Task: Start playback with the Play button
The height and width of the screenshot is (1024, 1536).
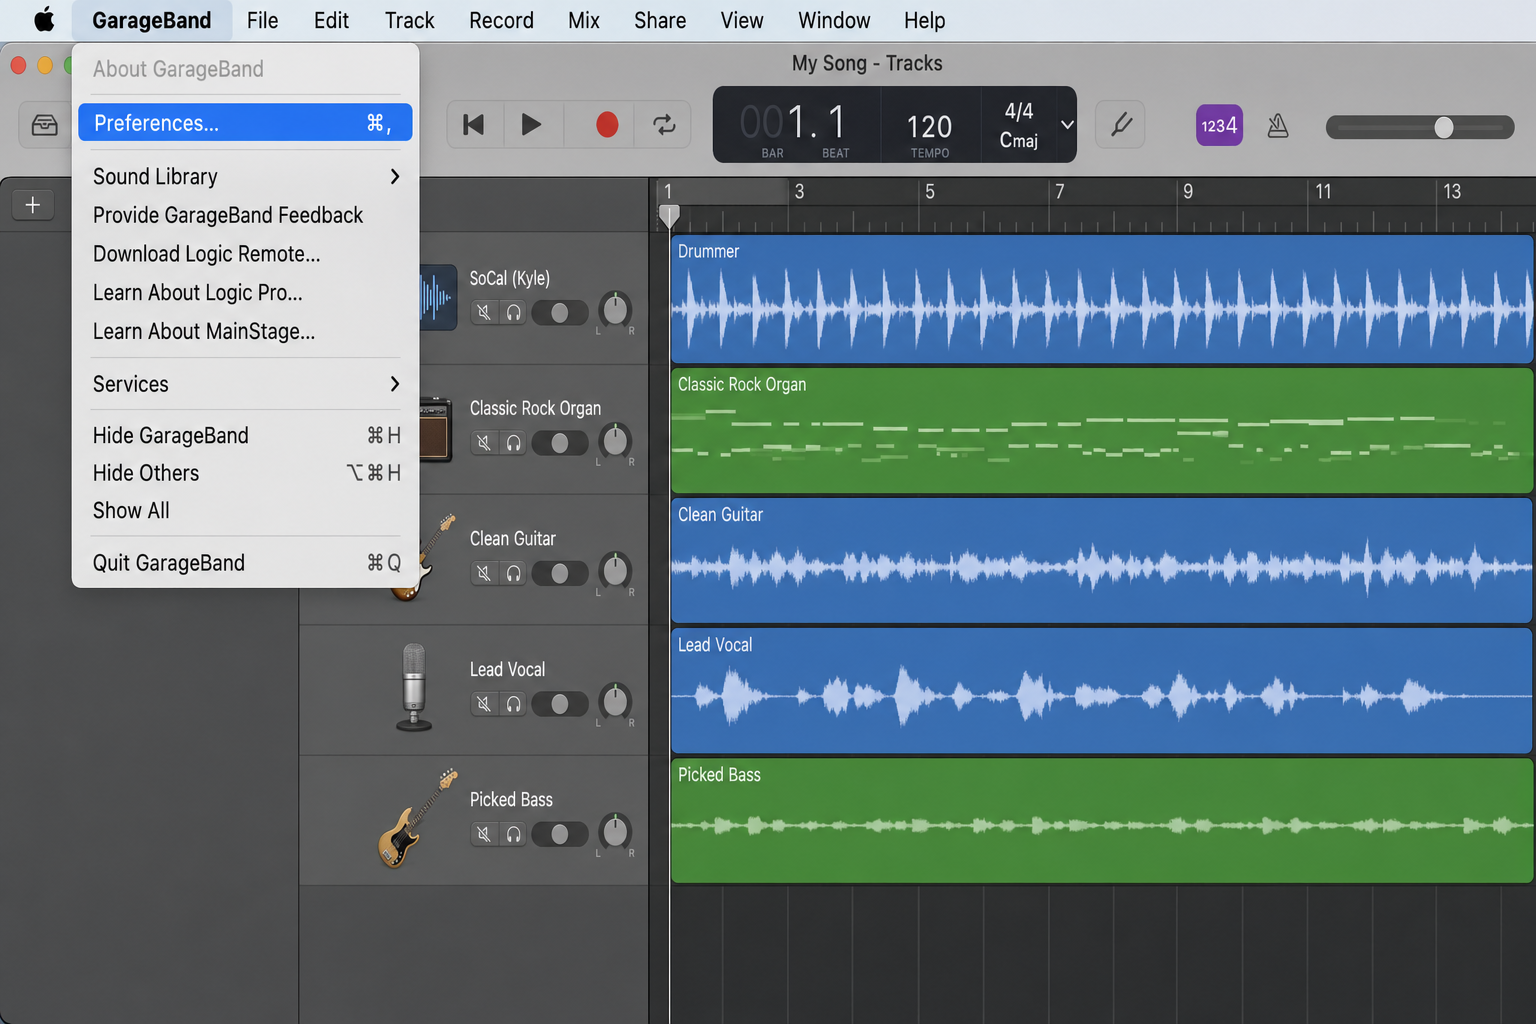Action: point(531,125)
